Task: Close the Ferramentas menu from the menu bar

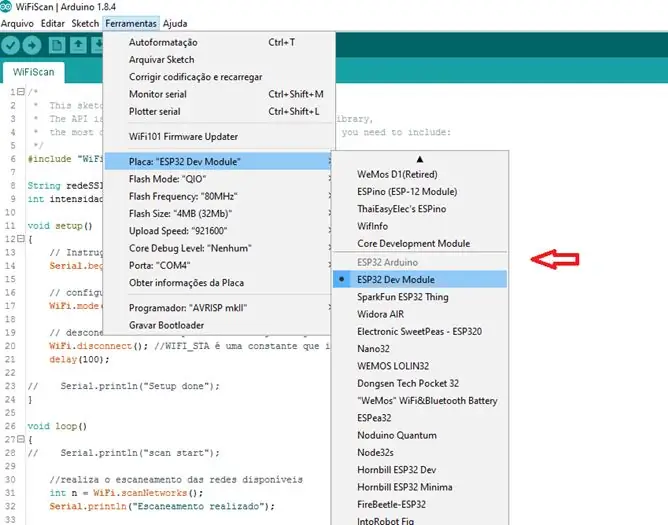Action: click(x=131, y=23)
